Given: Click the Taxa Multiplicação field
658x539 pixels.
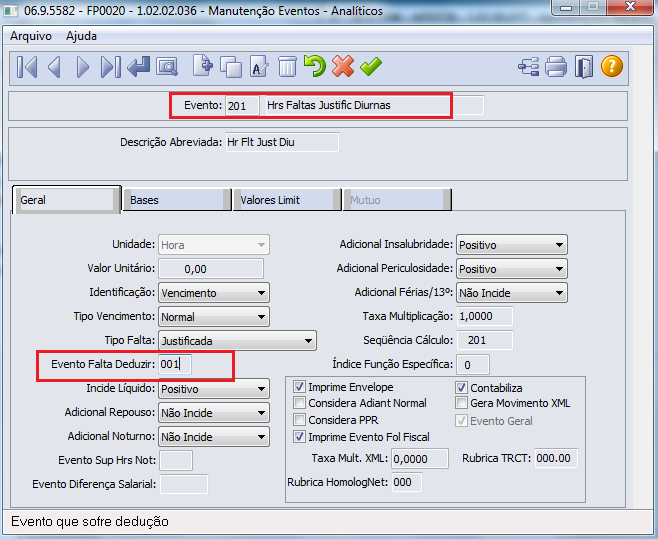Looking at the screenshot, I should (x=484, y=316).
